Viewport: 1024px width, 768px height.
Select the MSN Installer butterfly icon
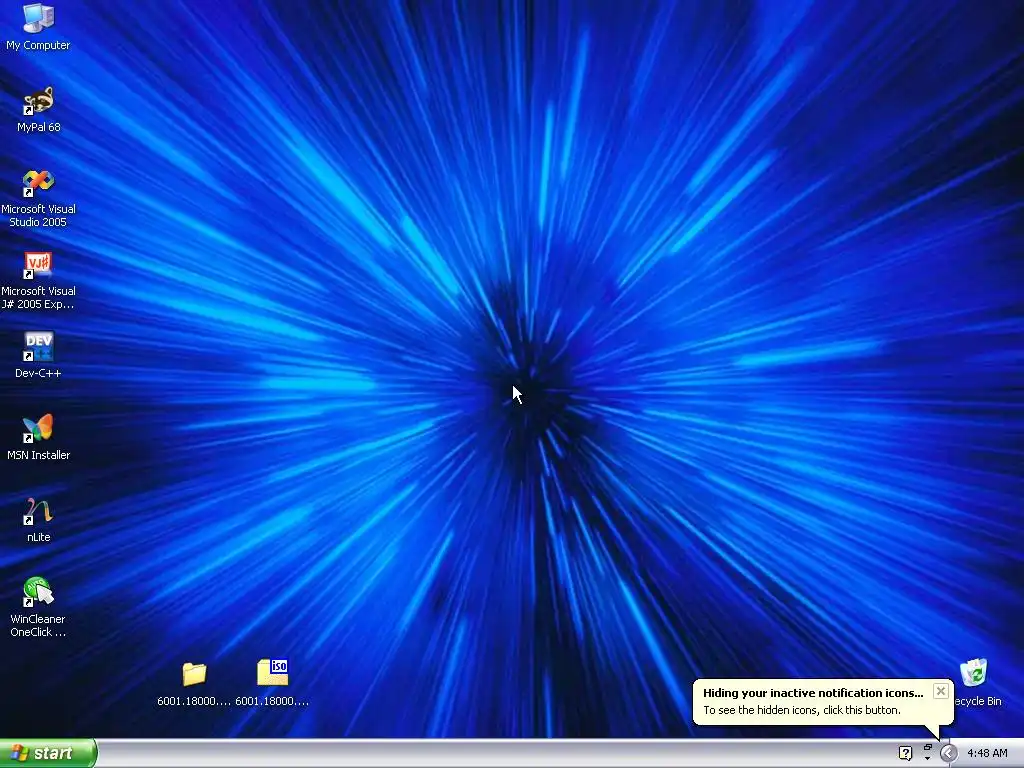tap(38, 438)
